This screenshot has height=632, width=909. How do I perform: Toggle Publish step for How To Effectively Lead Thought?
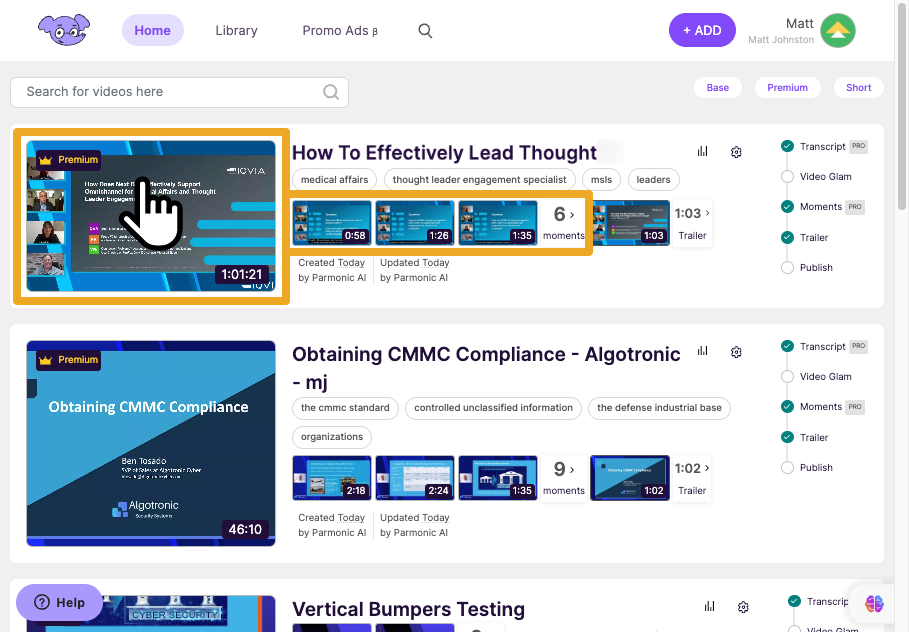point(787,268)
